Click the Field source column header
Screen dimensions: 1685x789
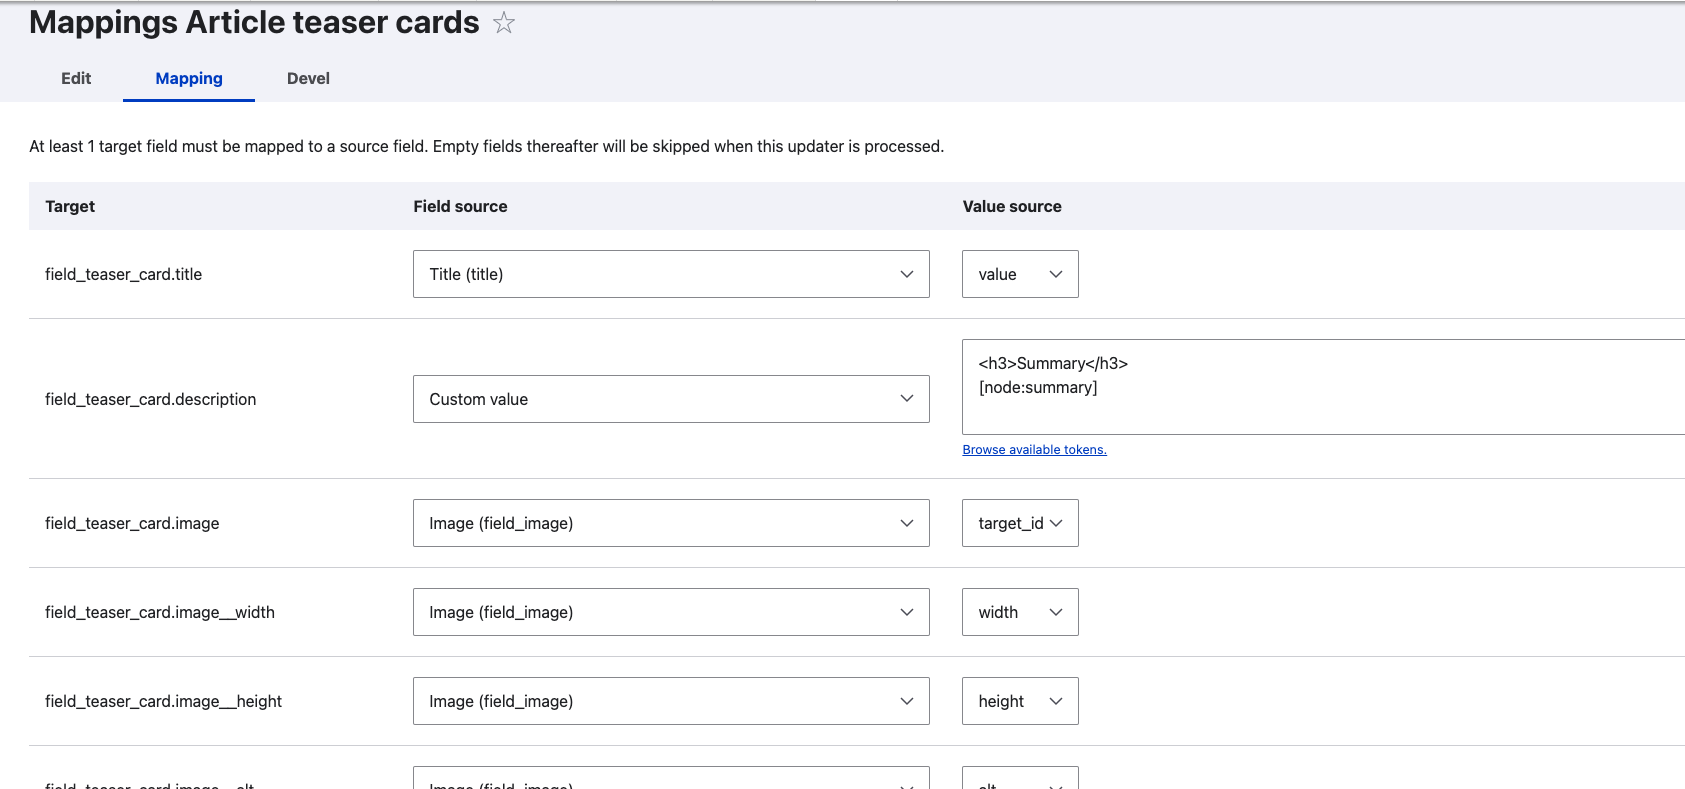click(x=460, y=206)
